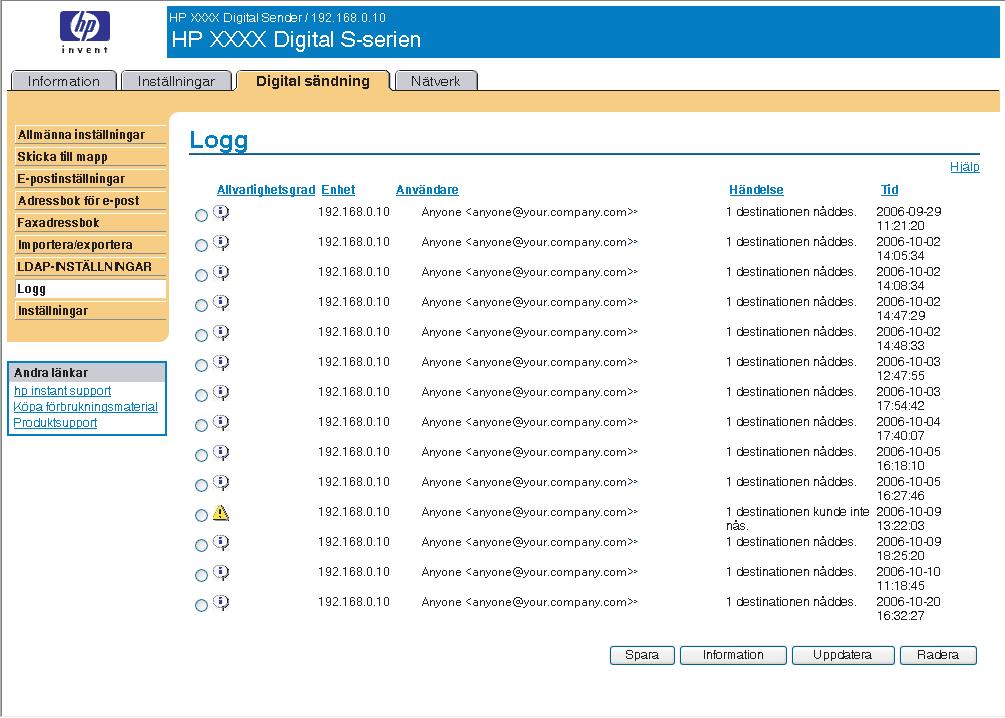
Task: Select radio button for failed 13:22:03 entry
Action: (201, 515)
